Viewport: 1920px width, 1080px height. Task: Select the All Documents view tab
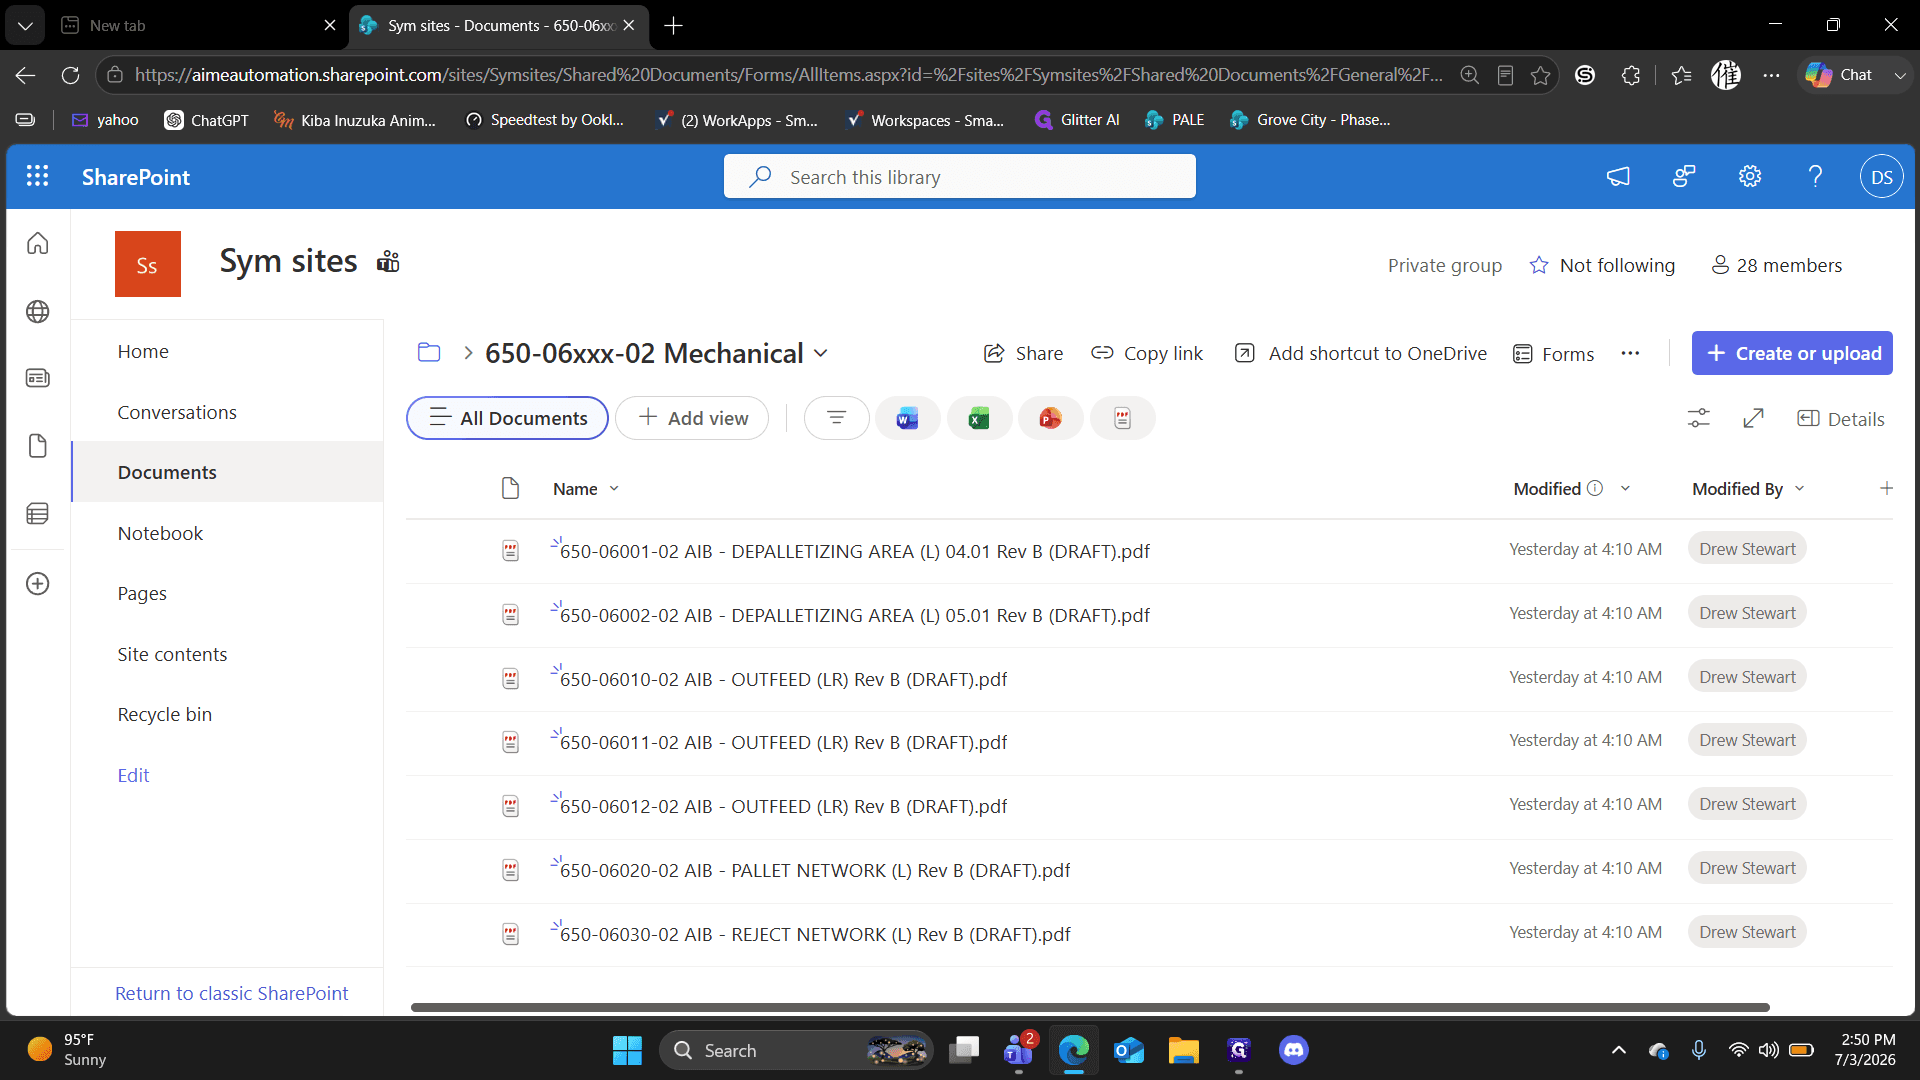507,418
